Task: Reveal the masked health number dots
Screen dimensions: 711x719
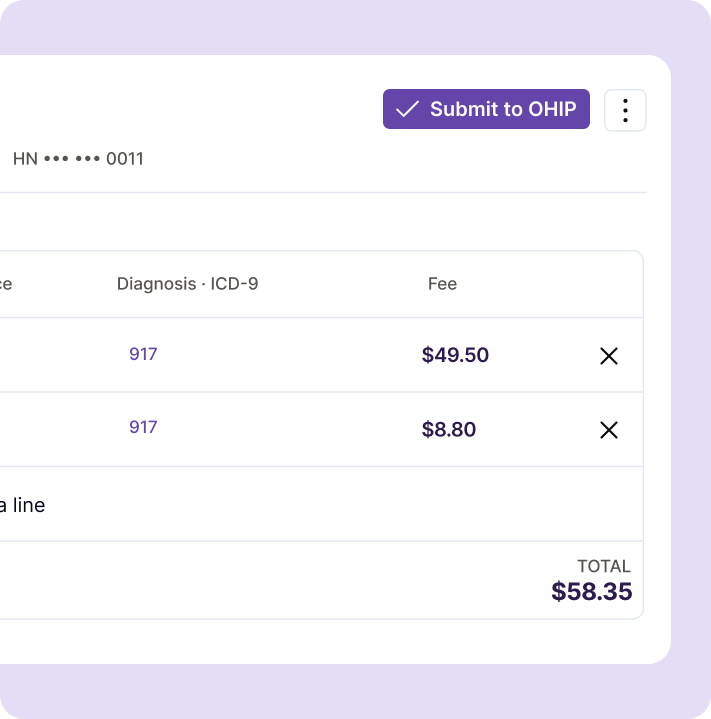Action: [x=72, y=159]
